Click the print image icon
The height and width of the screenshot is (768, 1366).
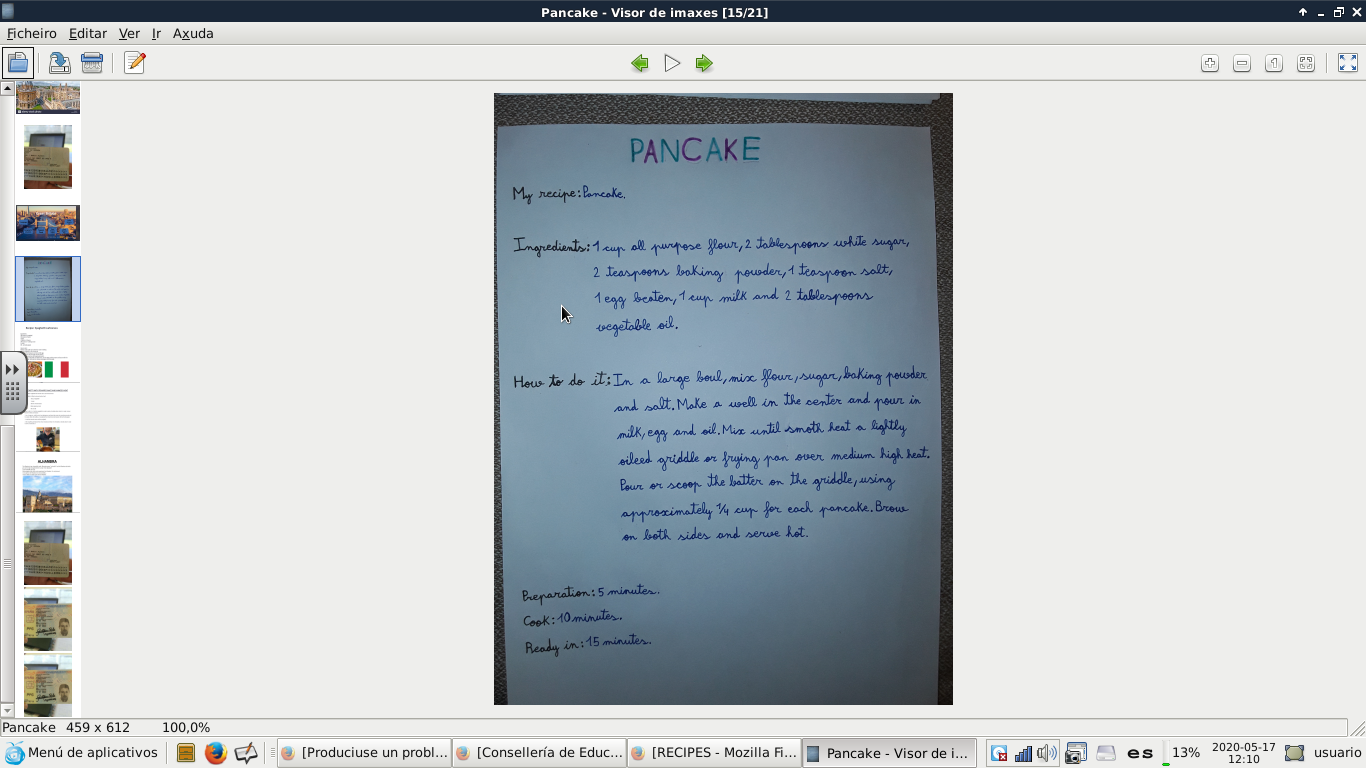click(x=92, y=63)
